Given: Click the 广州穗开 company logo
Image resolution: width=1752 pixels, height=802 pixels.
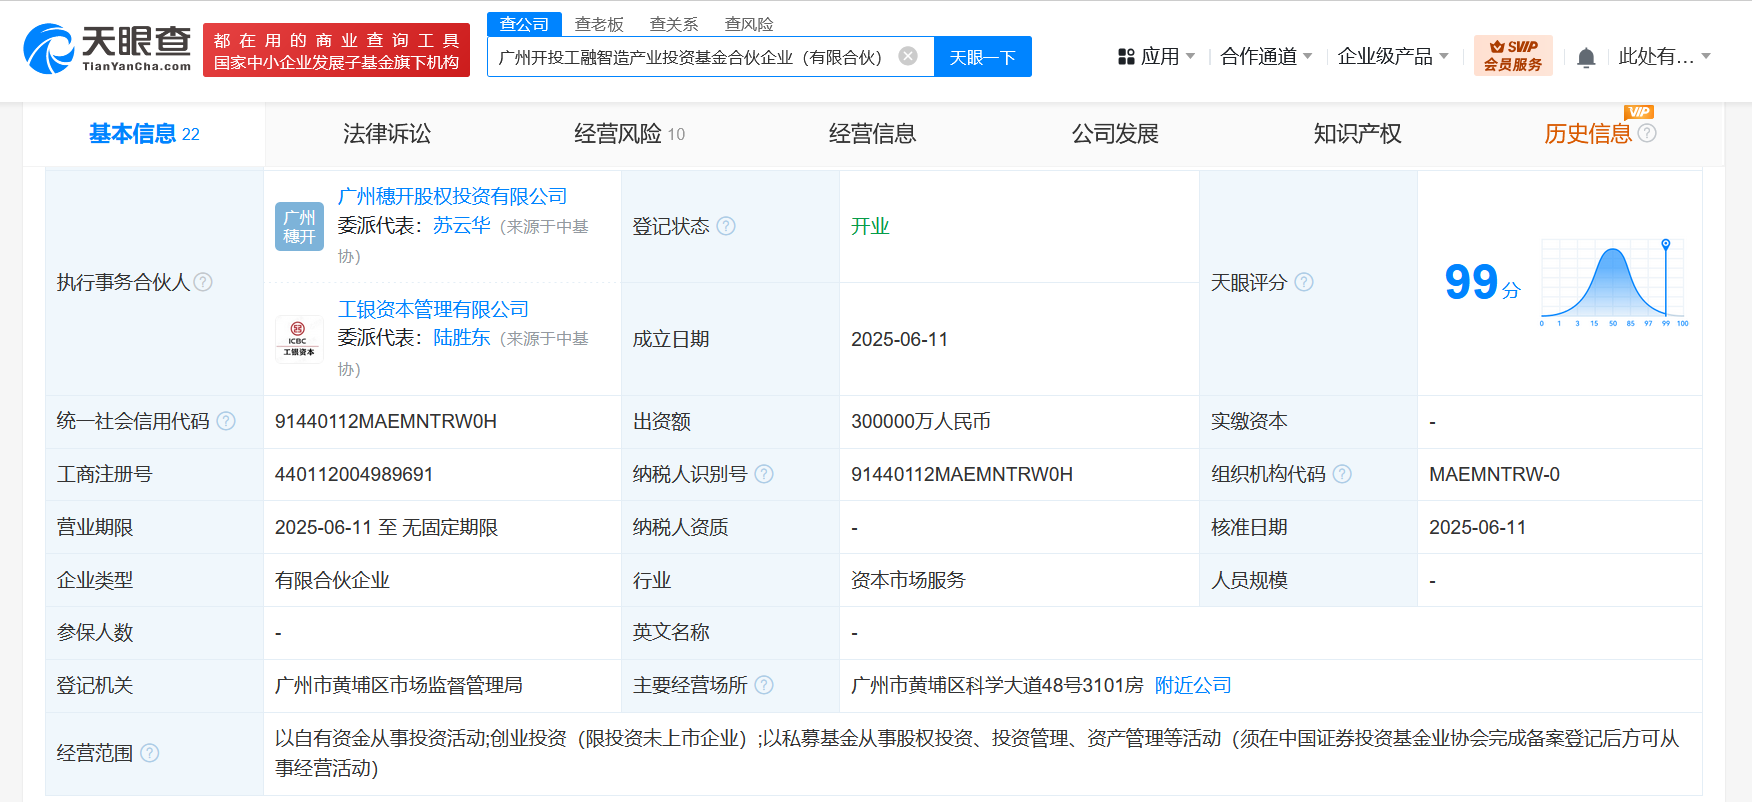Looking at the screenshot, I should (299, 226).
